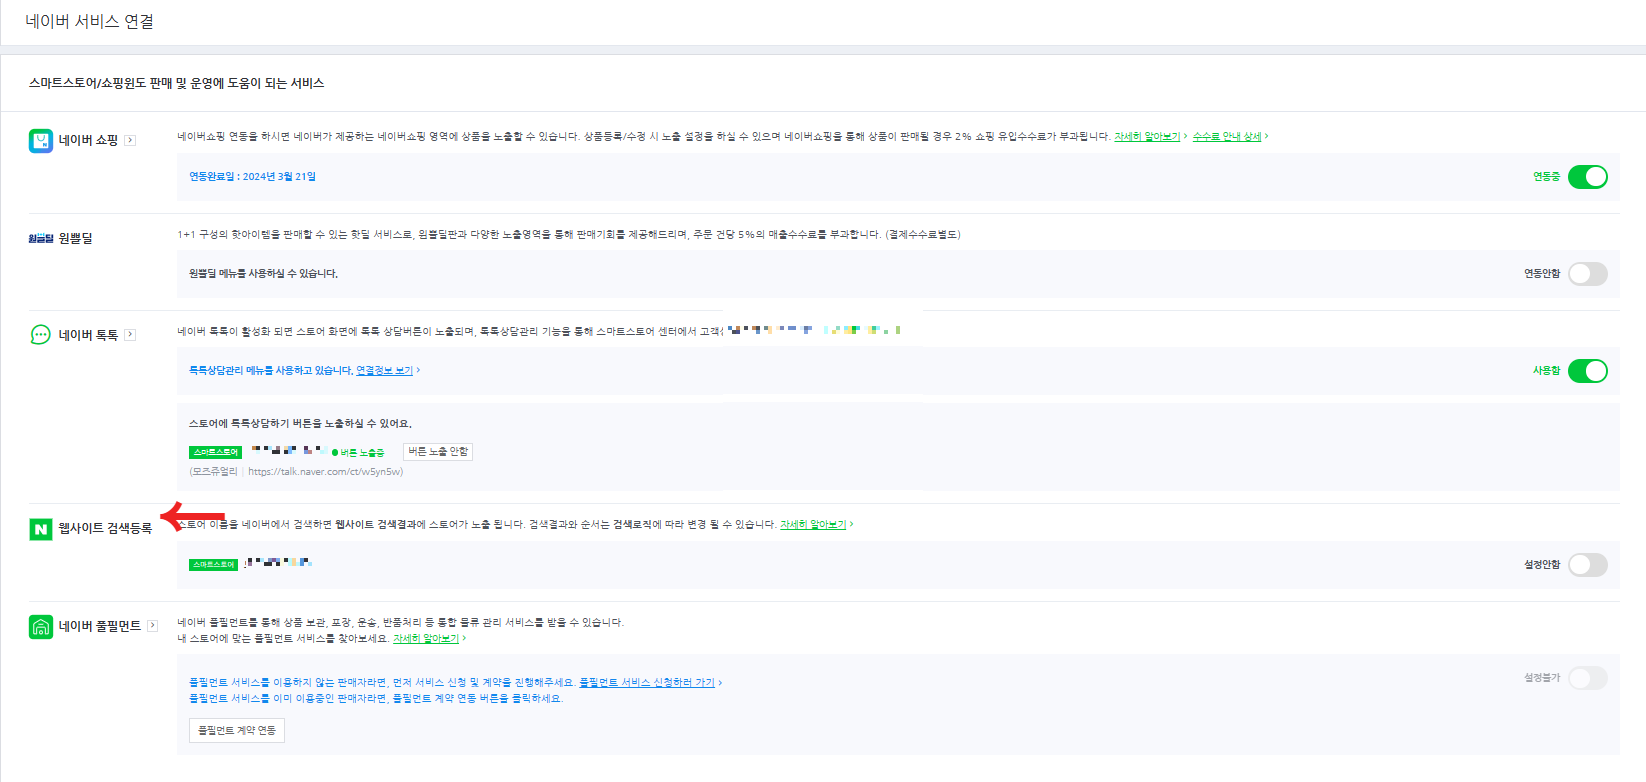Click the 네이버 풀필먼트 service title
This screenshot has height=782, width=1646.
pyautogui.click(x=100, y=626)
